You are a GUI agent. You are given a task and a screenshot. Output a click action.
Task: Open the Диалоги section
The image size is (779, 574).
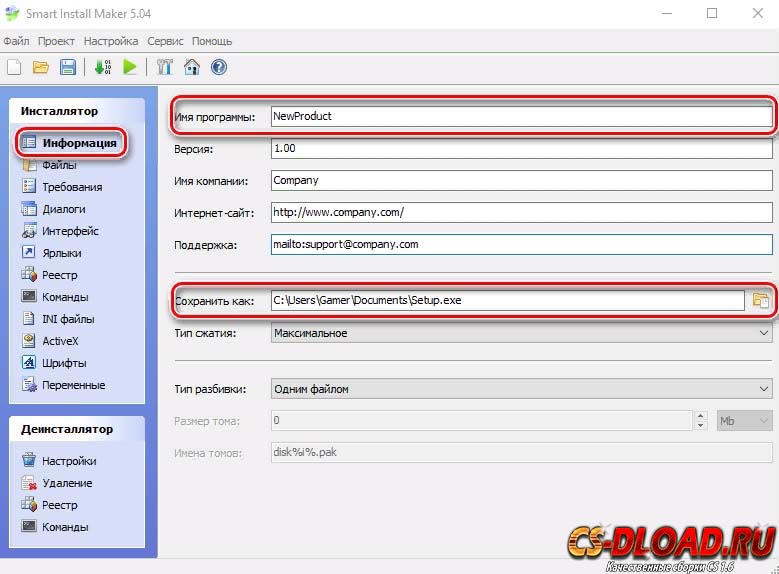(x=54, y=209)
